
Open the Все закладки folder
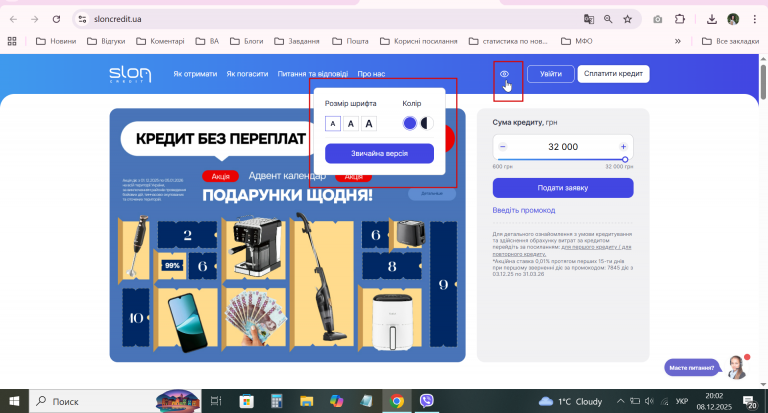click(x=730, y=41)
